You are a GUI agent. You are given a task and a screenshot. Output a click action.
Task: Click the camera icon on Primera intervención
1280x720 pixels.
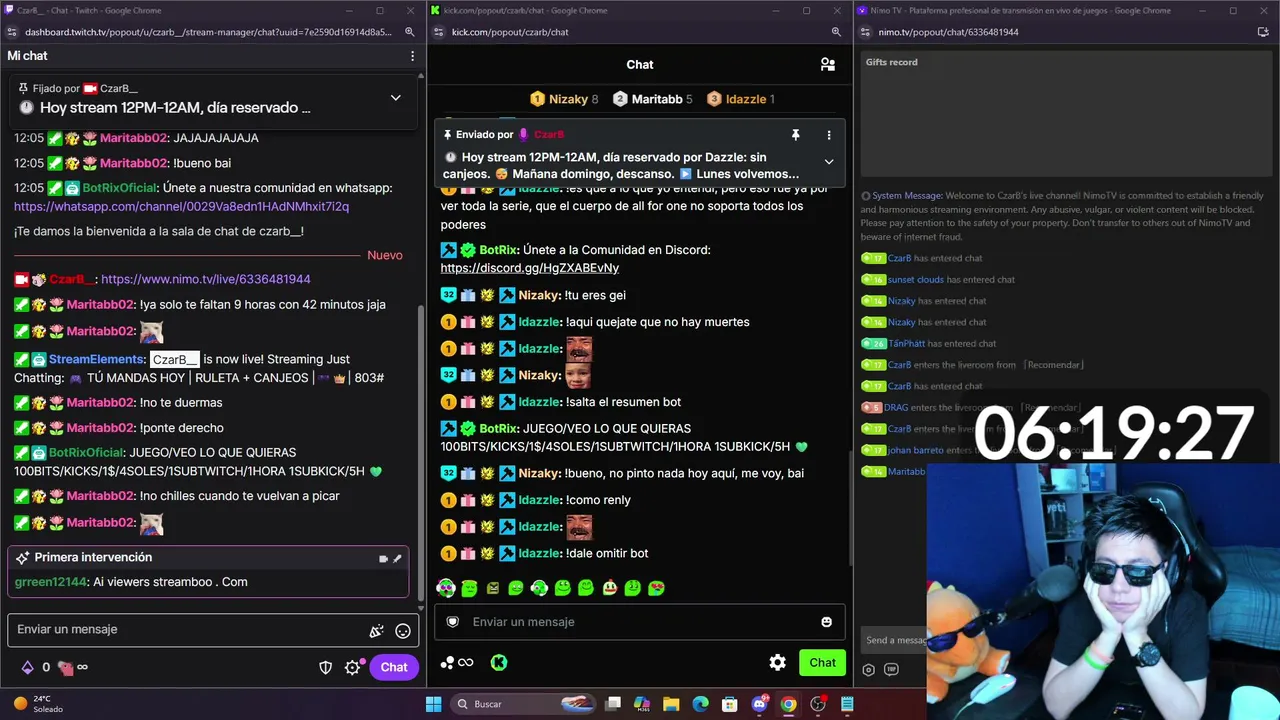coord(383,559)
